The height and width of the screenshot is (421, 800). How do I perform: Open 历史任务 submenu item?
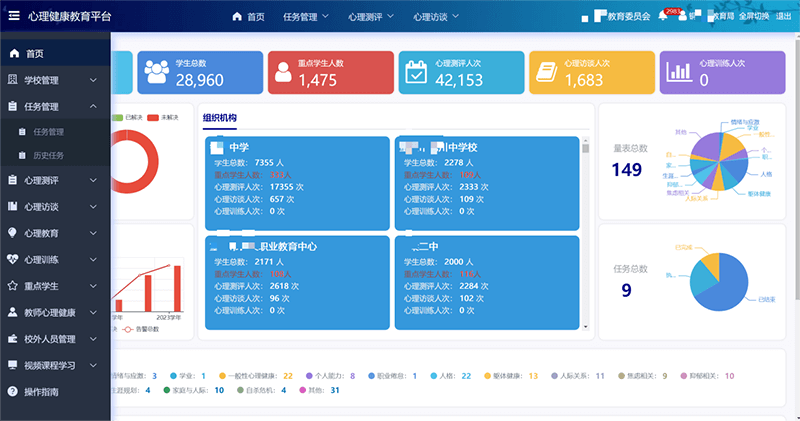48,155
